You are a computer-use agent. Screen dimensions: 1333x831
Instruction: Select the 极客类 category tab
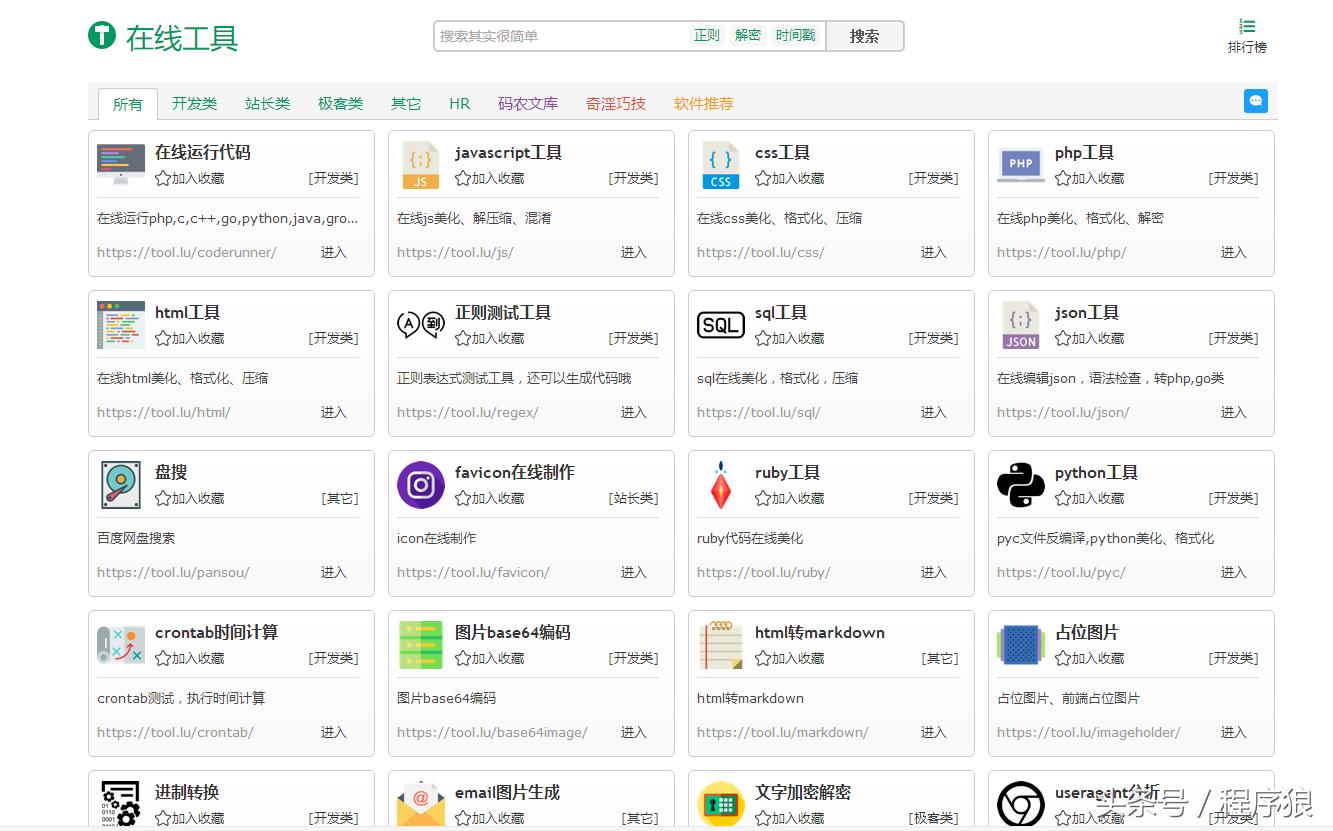point(340,103)
